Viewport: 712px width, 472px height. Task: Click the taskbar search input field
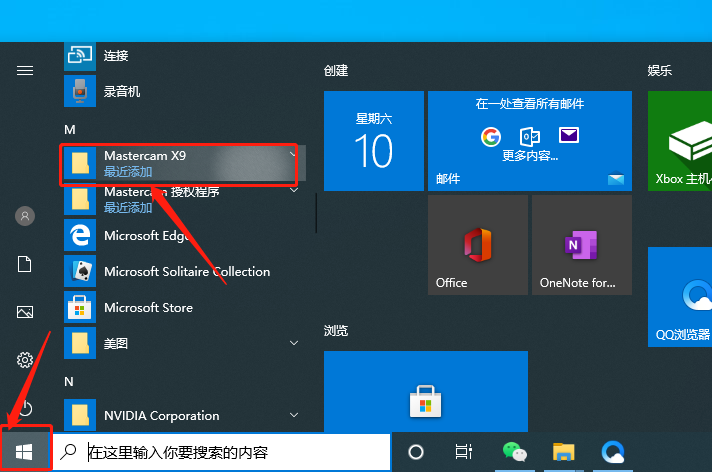click(x=222, y=452)
